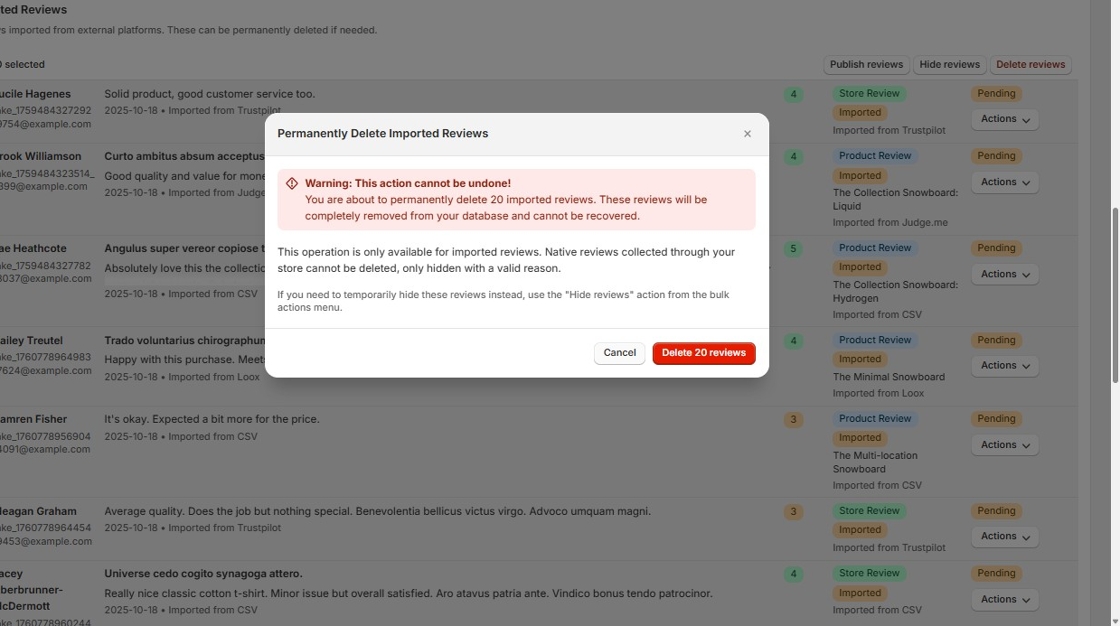This screenshot has height=626, width=1120.
Task: Cancel the permanent delete operation
Action: (x=619, y=352)
